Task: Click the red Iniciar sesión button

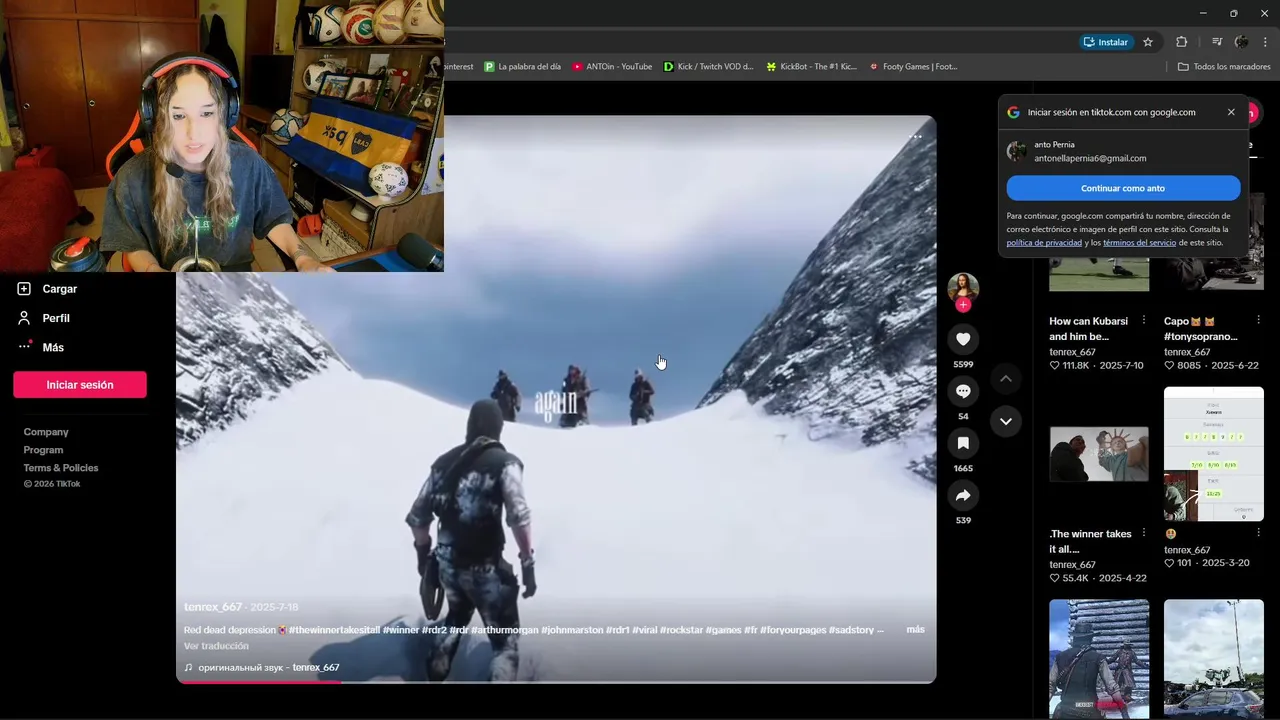Action: coord(80,385)
